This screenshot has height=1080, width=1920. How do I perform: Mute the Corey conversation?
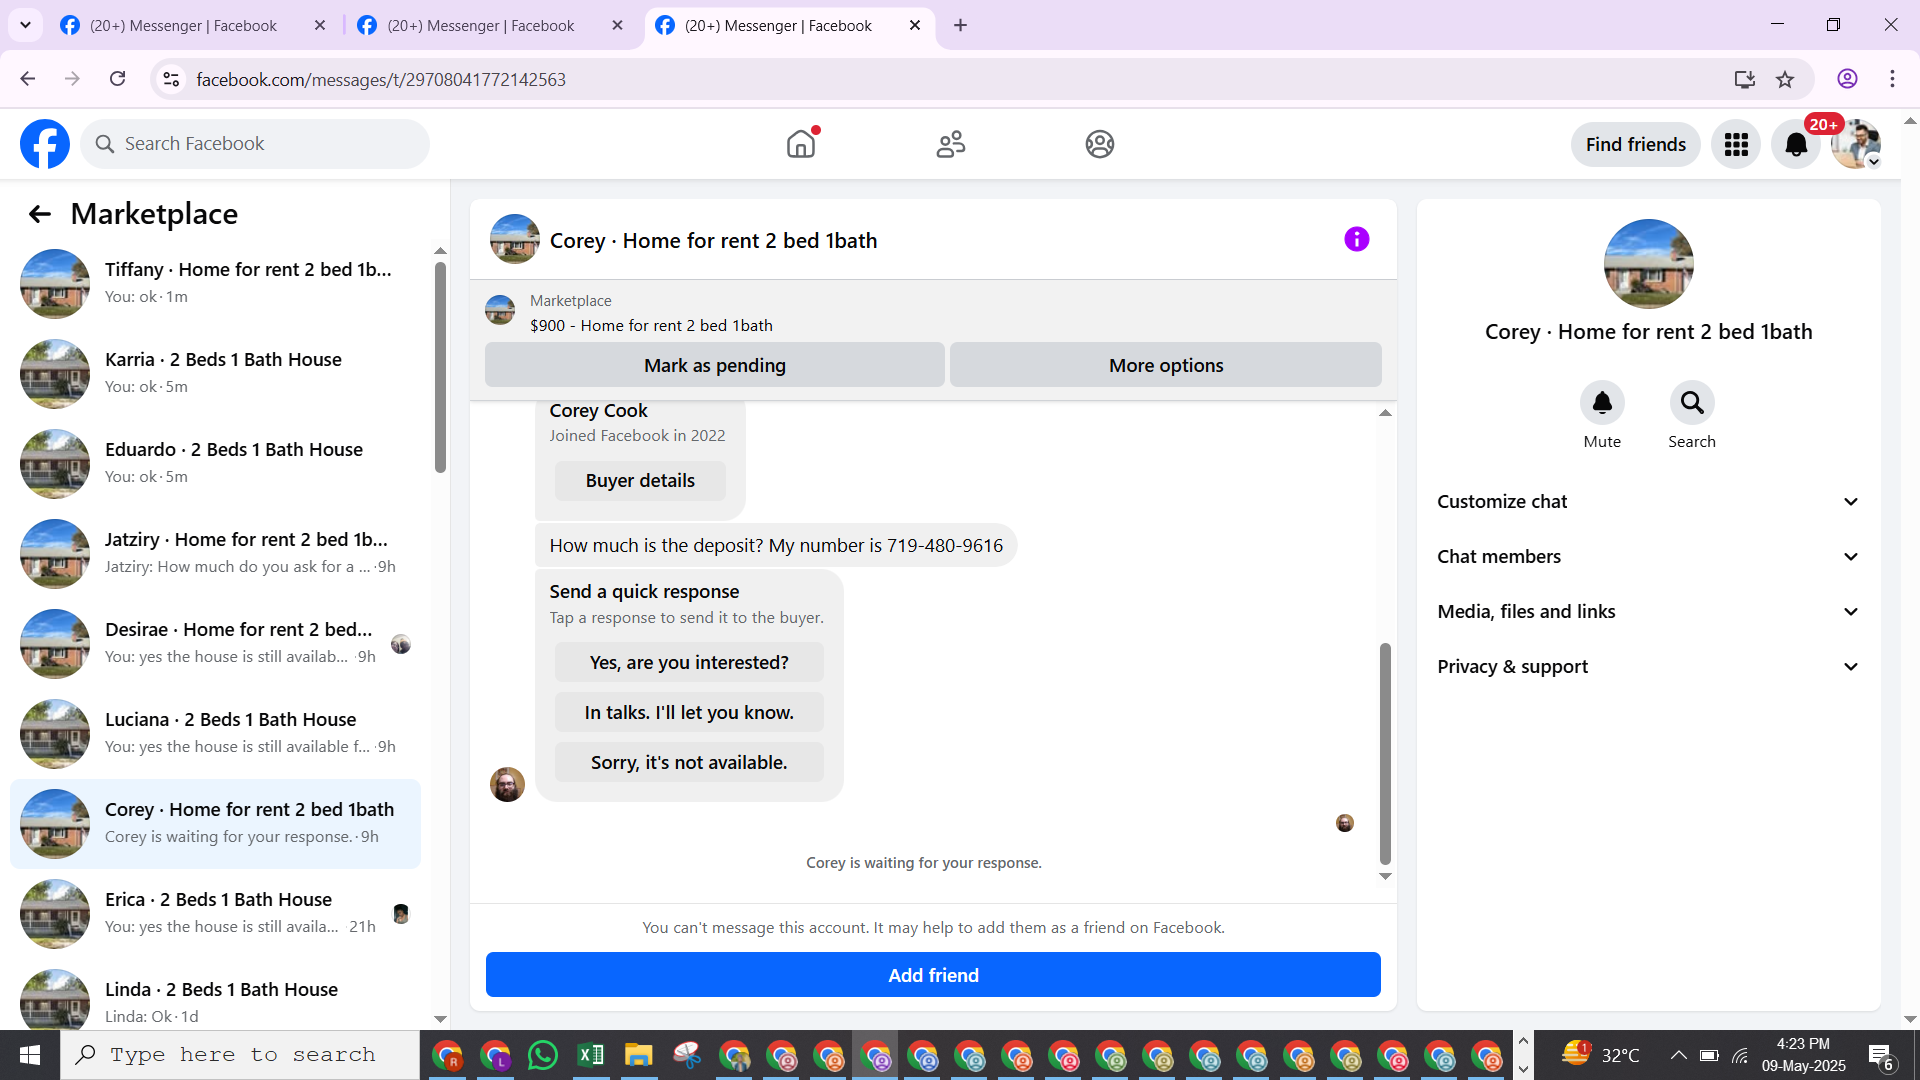[x=1602, y=403]
